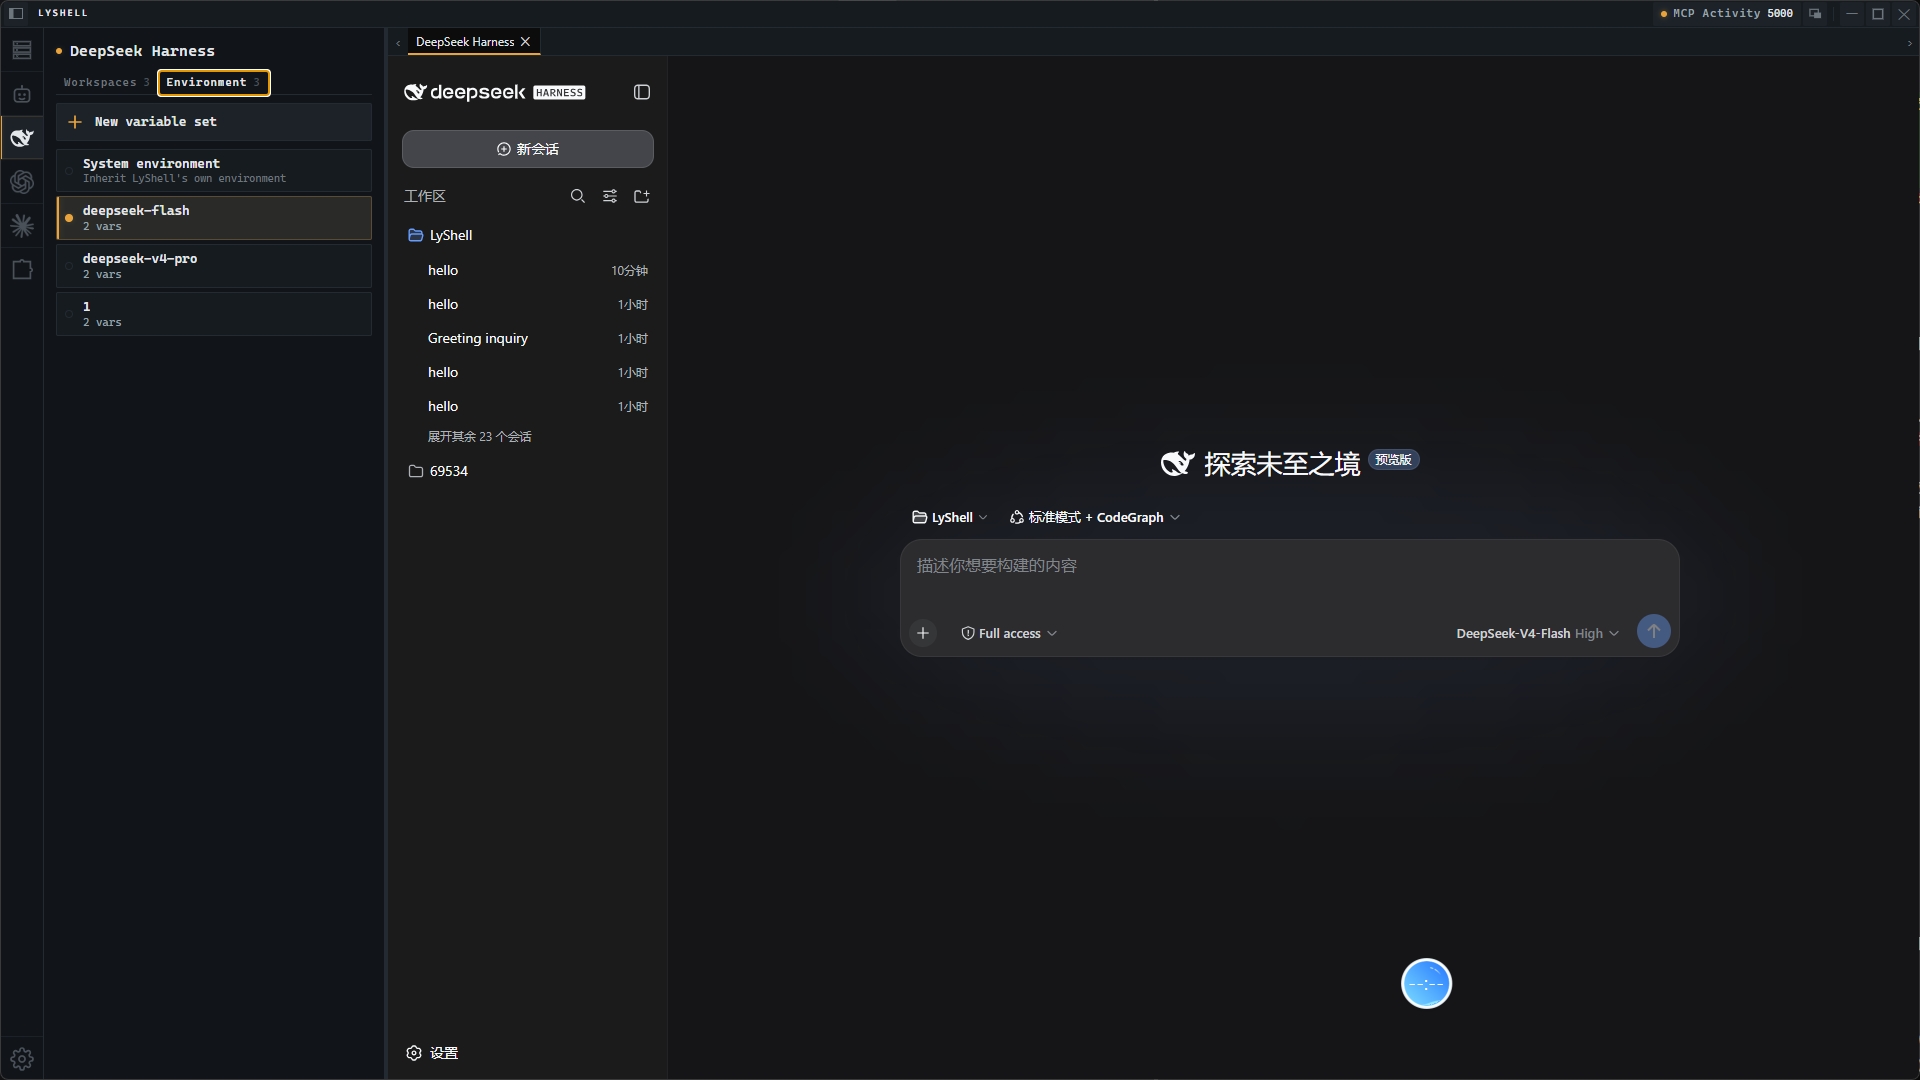The image size is (1920, 1080).
Task: Select the DeepSeek whale icon in left rail
Action: coord(22,138)
